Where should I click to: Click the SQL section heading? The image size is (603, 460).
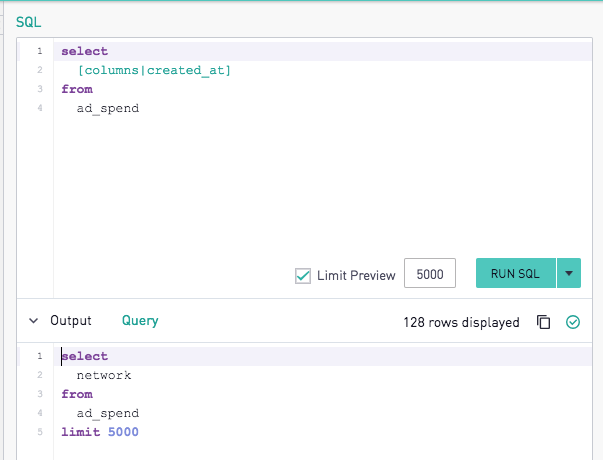[28, 22]
